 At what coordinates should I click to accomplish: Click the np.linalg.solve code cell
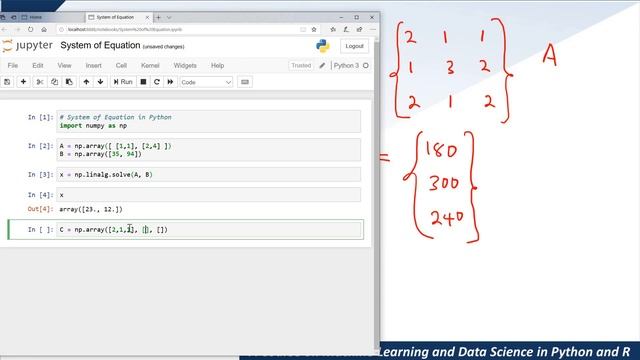coord(209,174)
